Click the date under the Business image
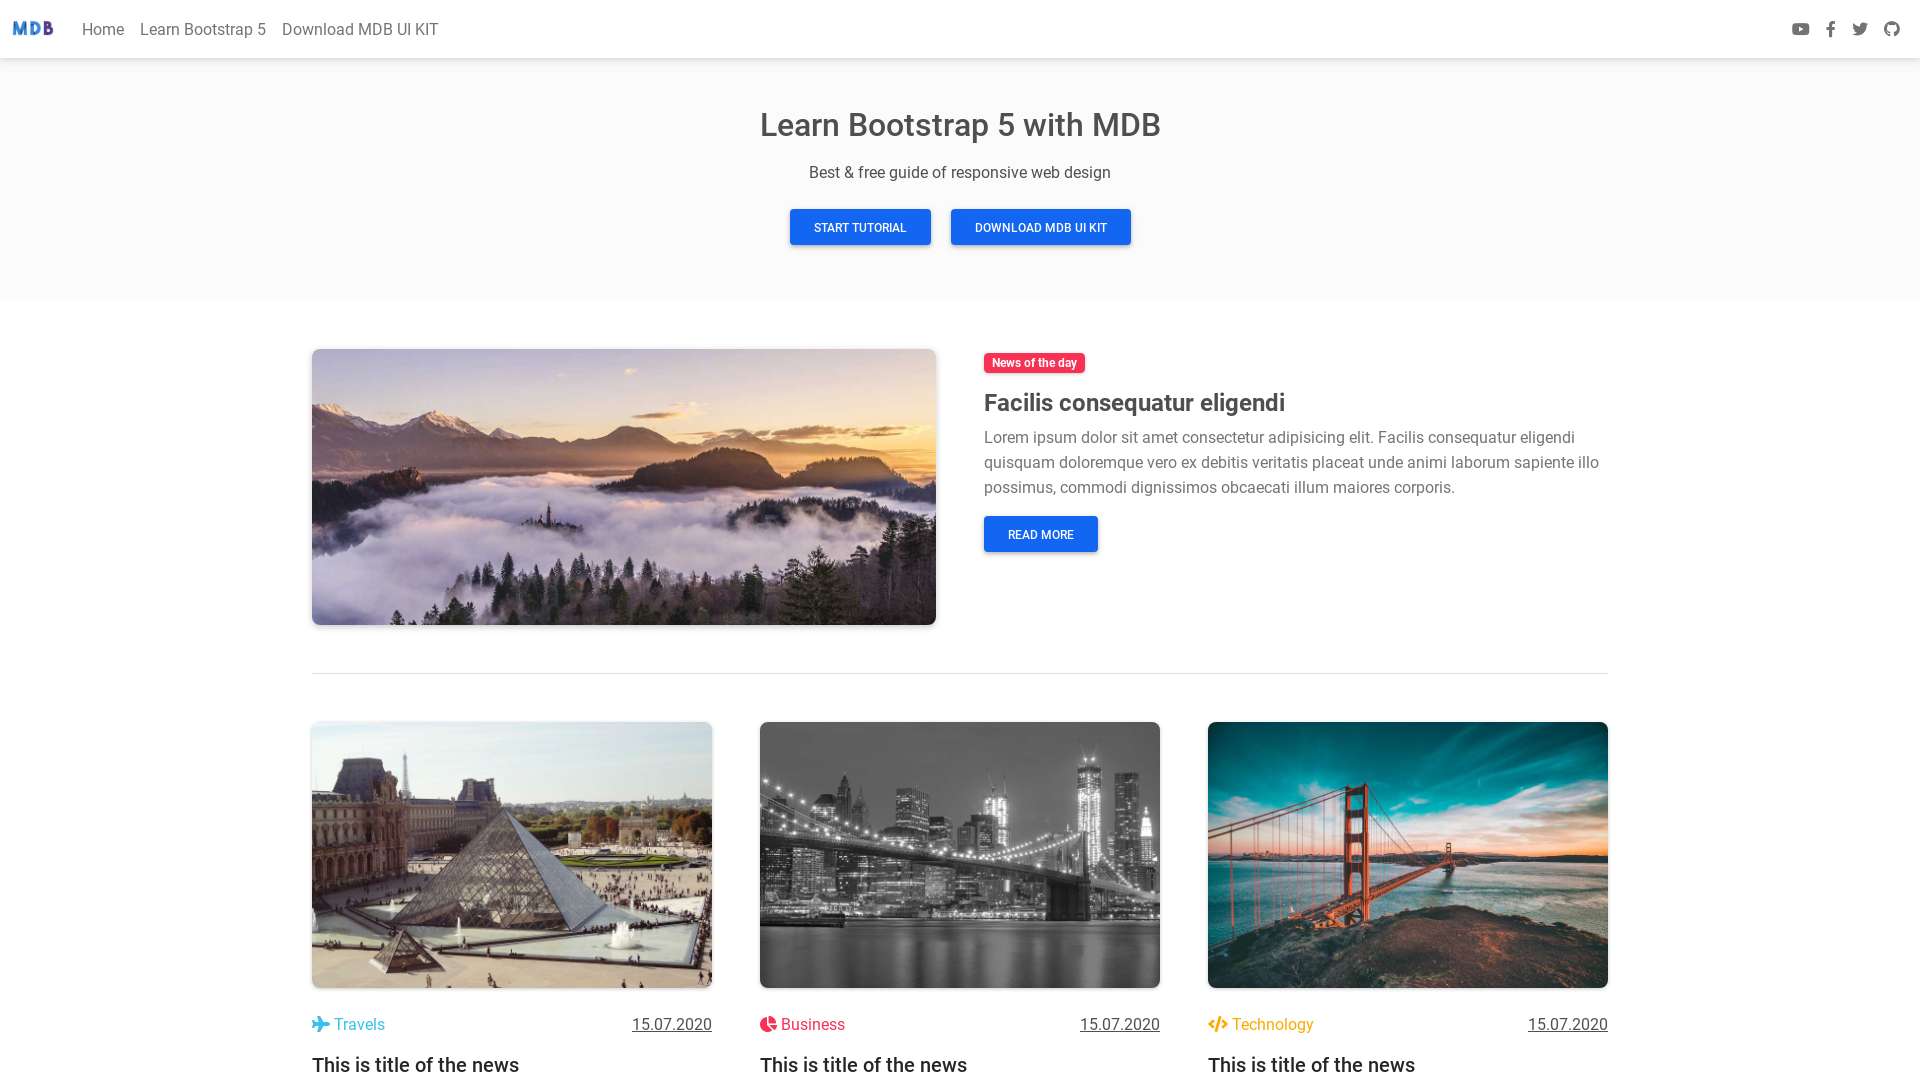This screenshot has height=1080, width=1920. 1120,1024
